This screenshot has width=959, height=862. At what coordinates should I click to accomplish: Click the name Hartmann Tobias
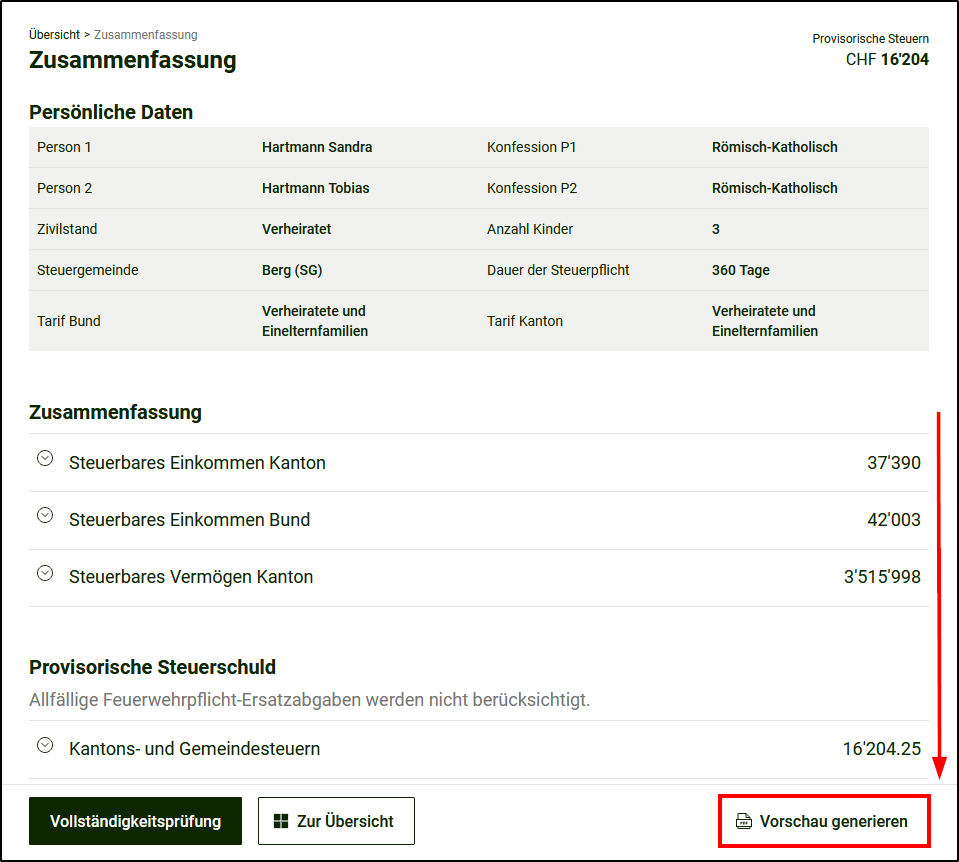(315, 188)
